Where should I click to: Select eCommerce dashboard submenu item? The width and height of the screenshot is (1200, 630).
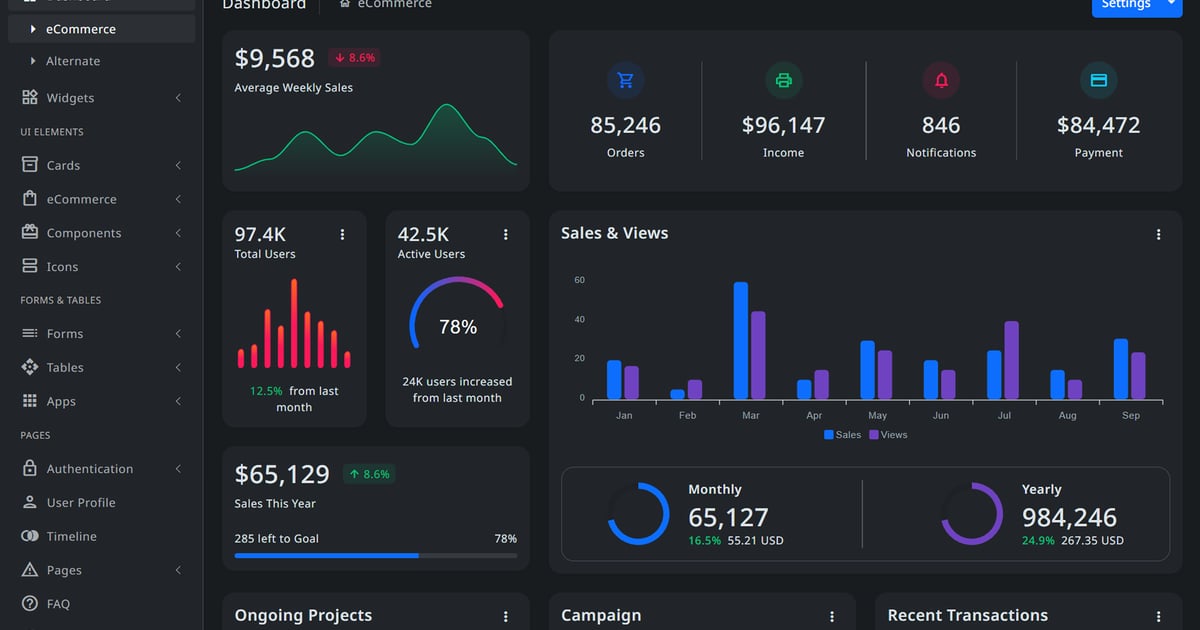[101, 29]
